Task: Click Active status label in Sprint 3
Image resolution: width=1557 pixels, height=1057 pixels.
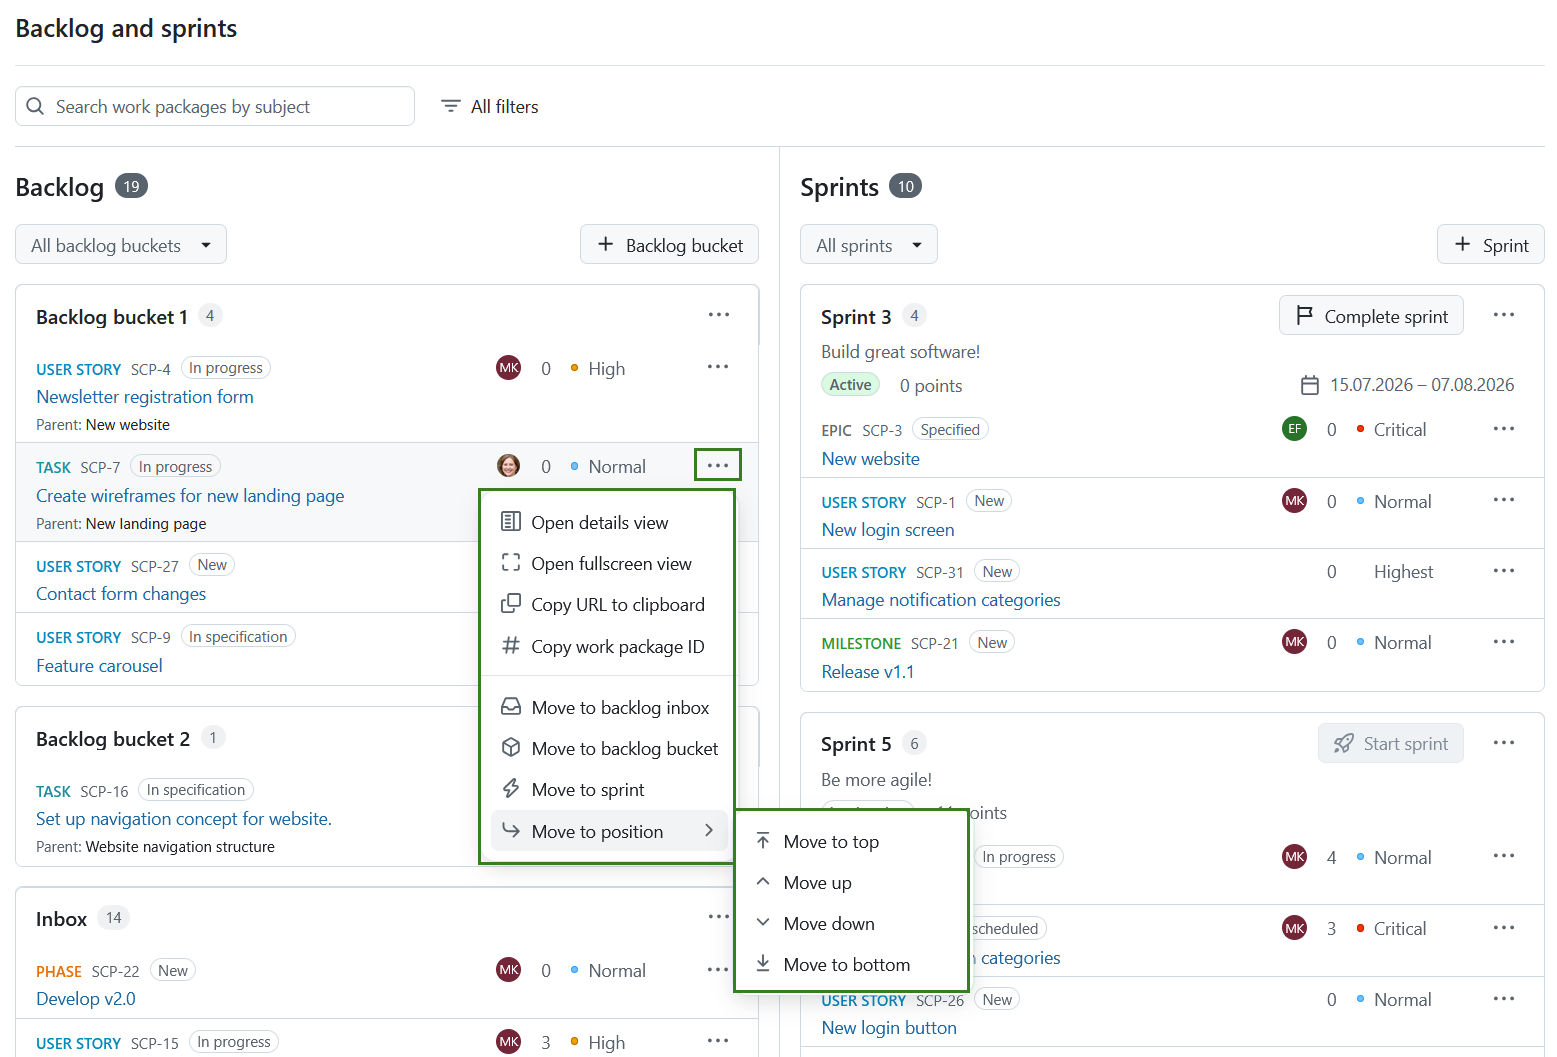Action: (x=850, y=385)
